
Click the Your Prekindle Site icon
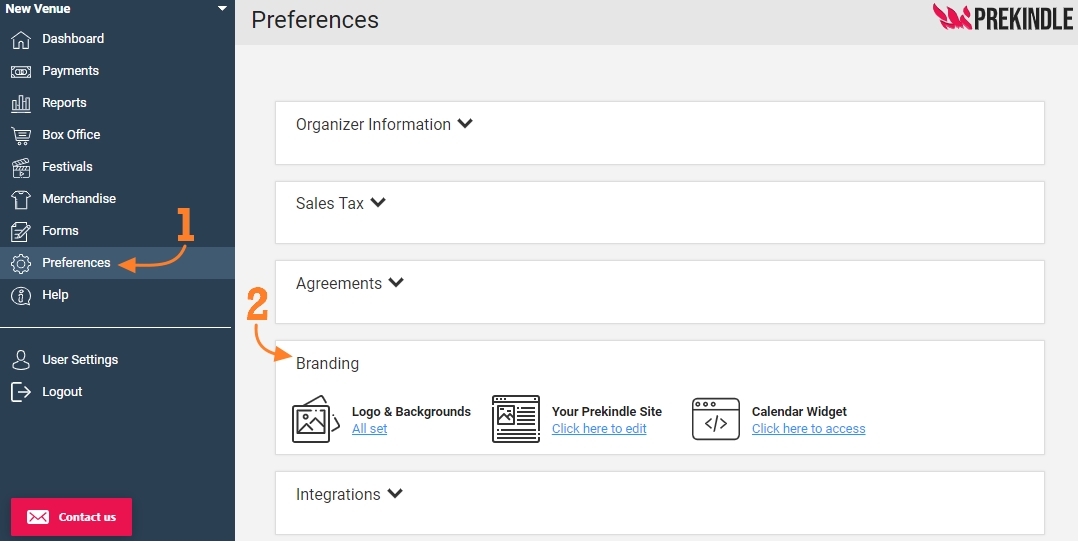pyautogui.click(x=516, y=419)
